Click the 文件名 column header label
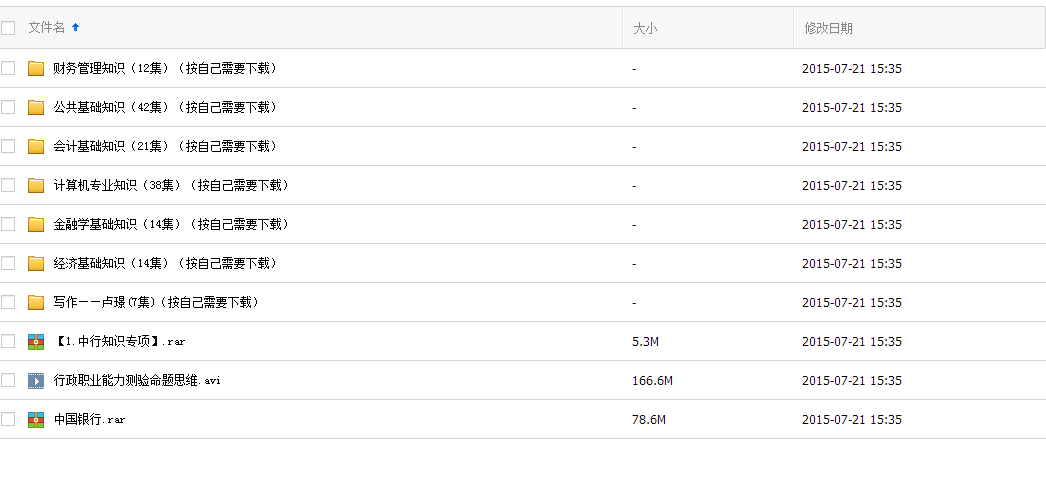 click(46, 28)
